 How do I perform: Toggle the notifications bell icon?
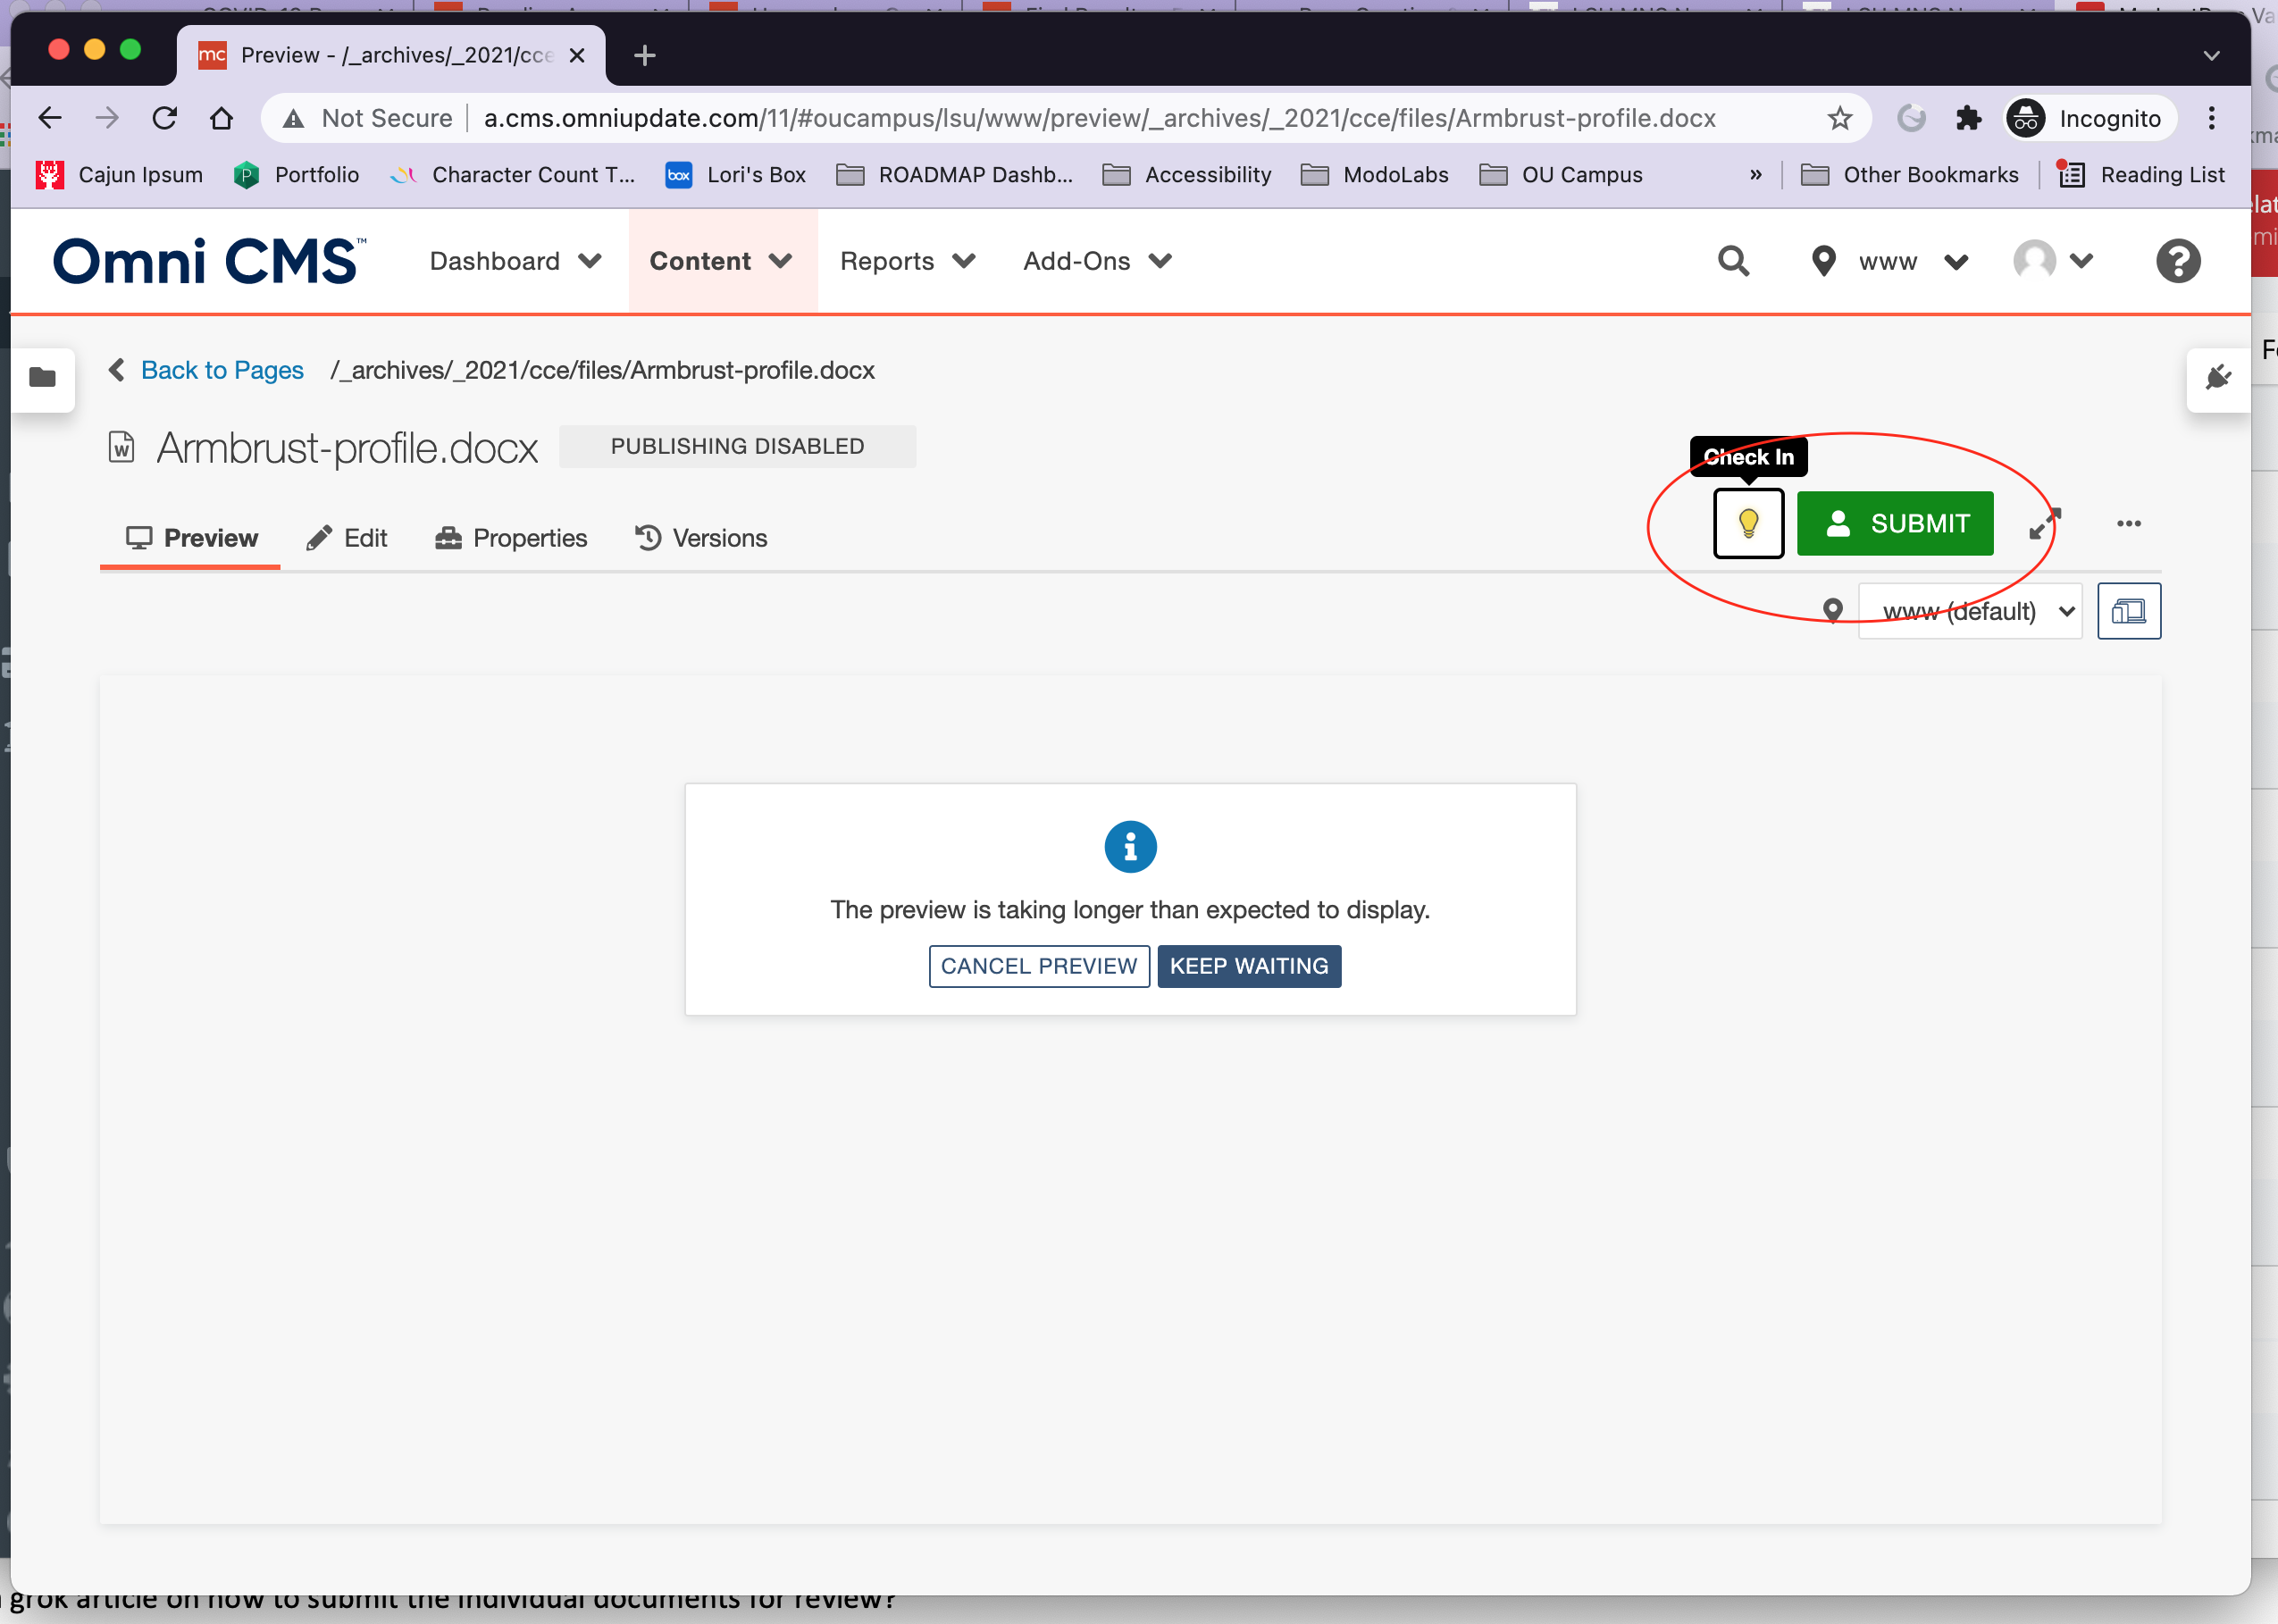[x=2218, y=378]
